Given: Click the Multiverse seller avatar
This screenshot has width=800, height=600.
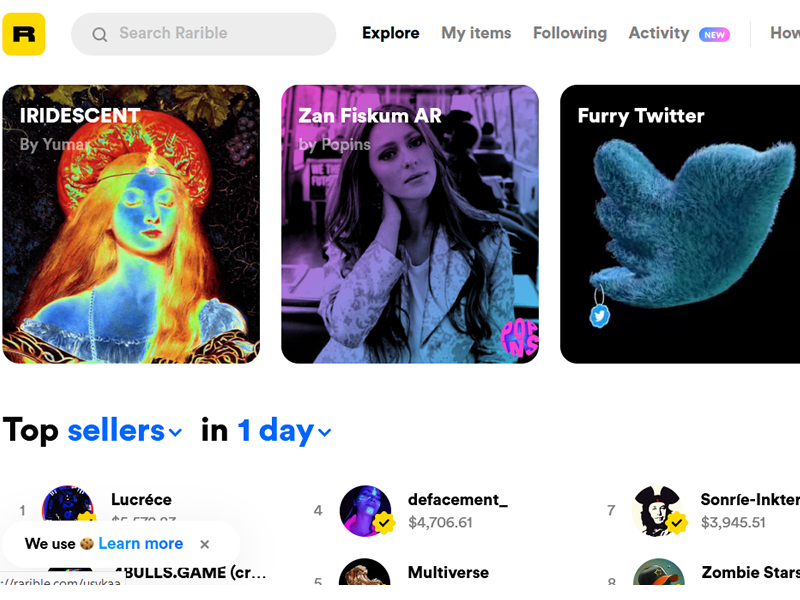Looking at the screenshot, I should 365,571.
